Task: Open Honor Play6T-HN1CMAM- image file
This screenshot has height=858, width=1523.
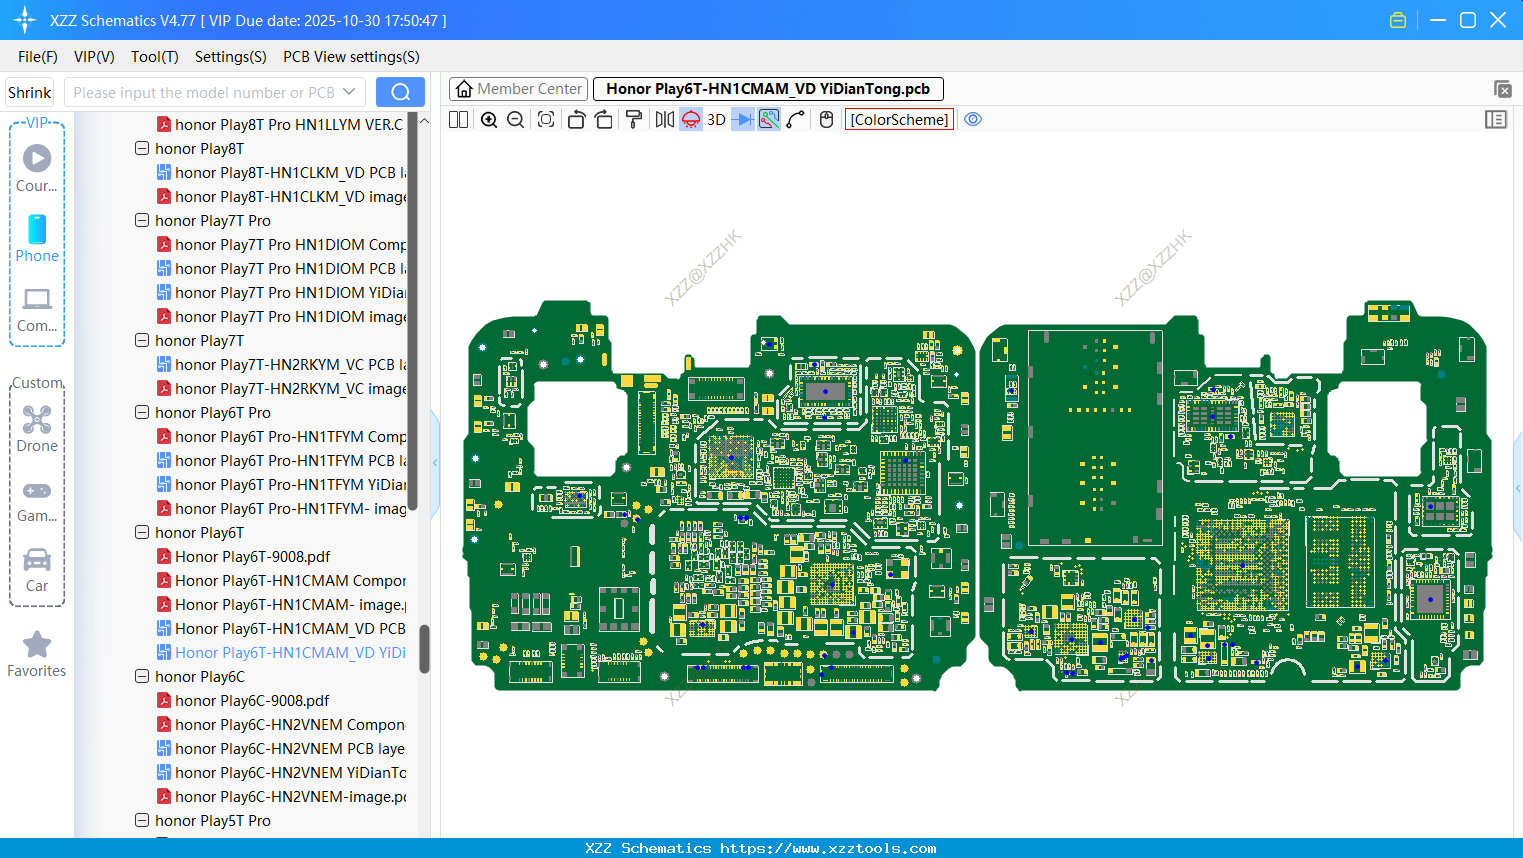Action: click(281, 605)
